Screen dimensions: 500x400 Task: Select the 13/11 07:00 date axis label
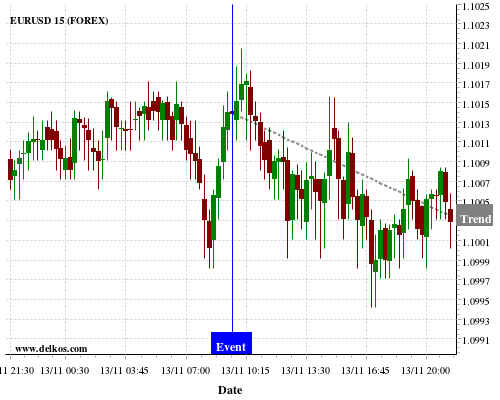pyautogui.click(x=186, y=370)
